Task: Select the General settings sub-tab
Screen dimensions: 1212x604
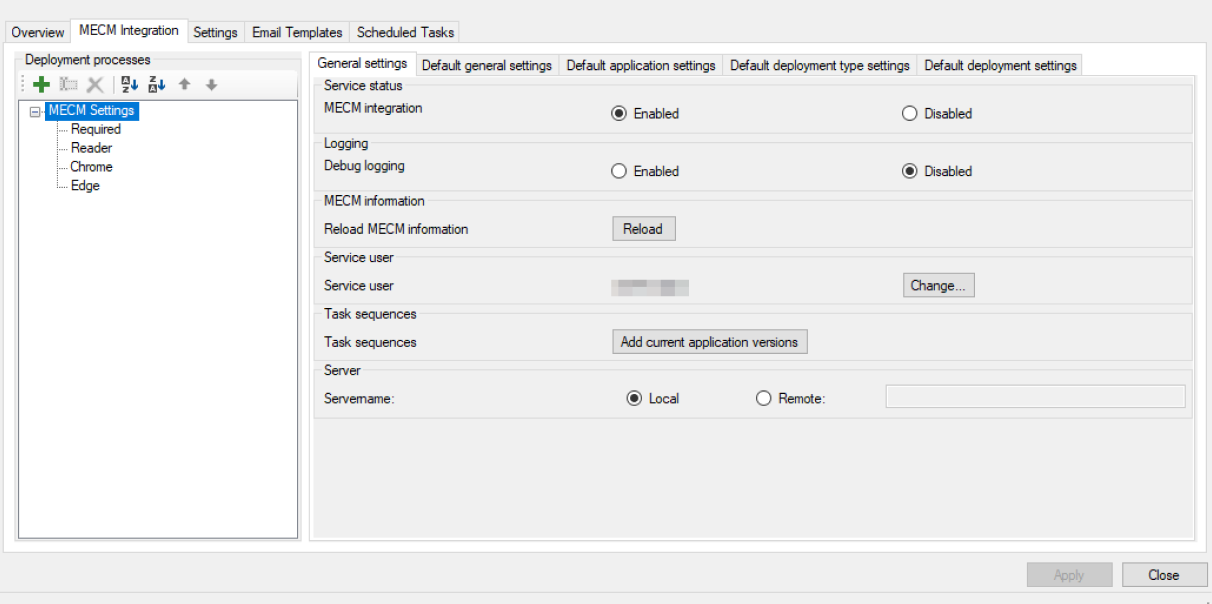Action: coord(362,63)
